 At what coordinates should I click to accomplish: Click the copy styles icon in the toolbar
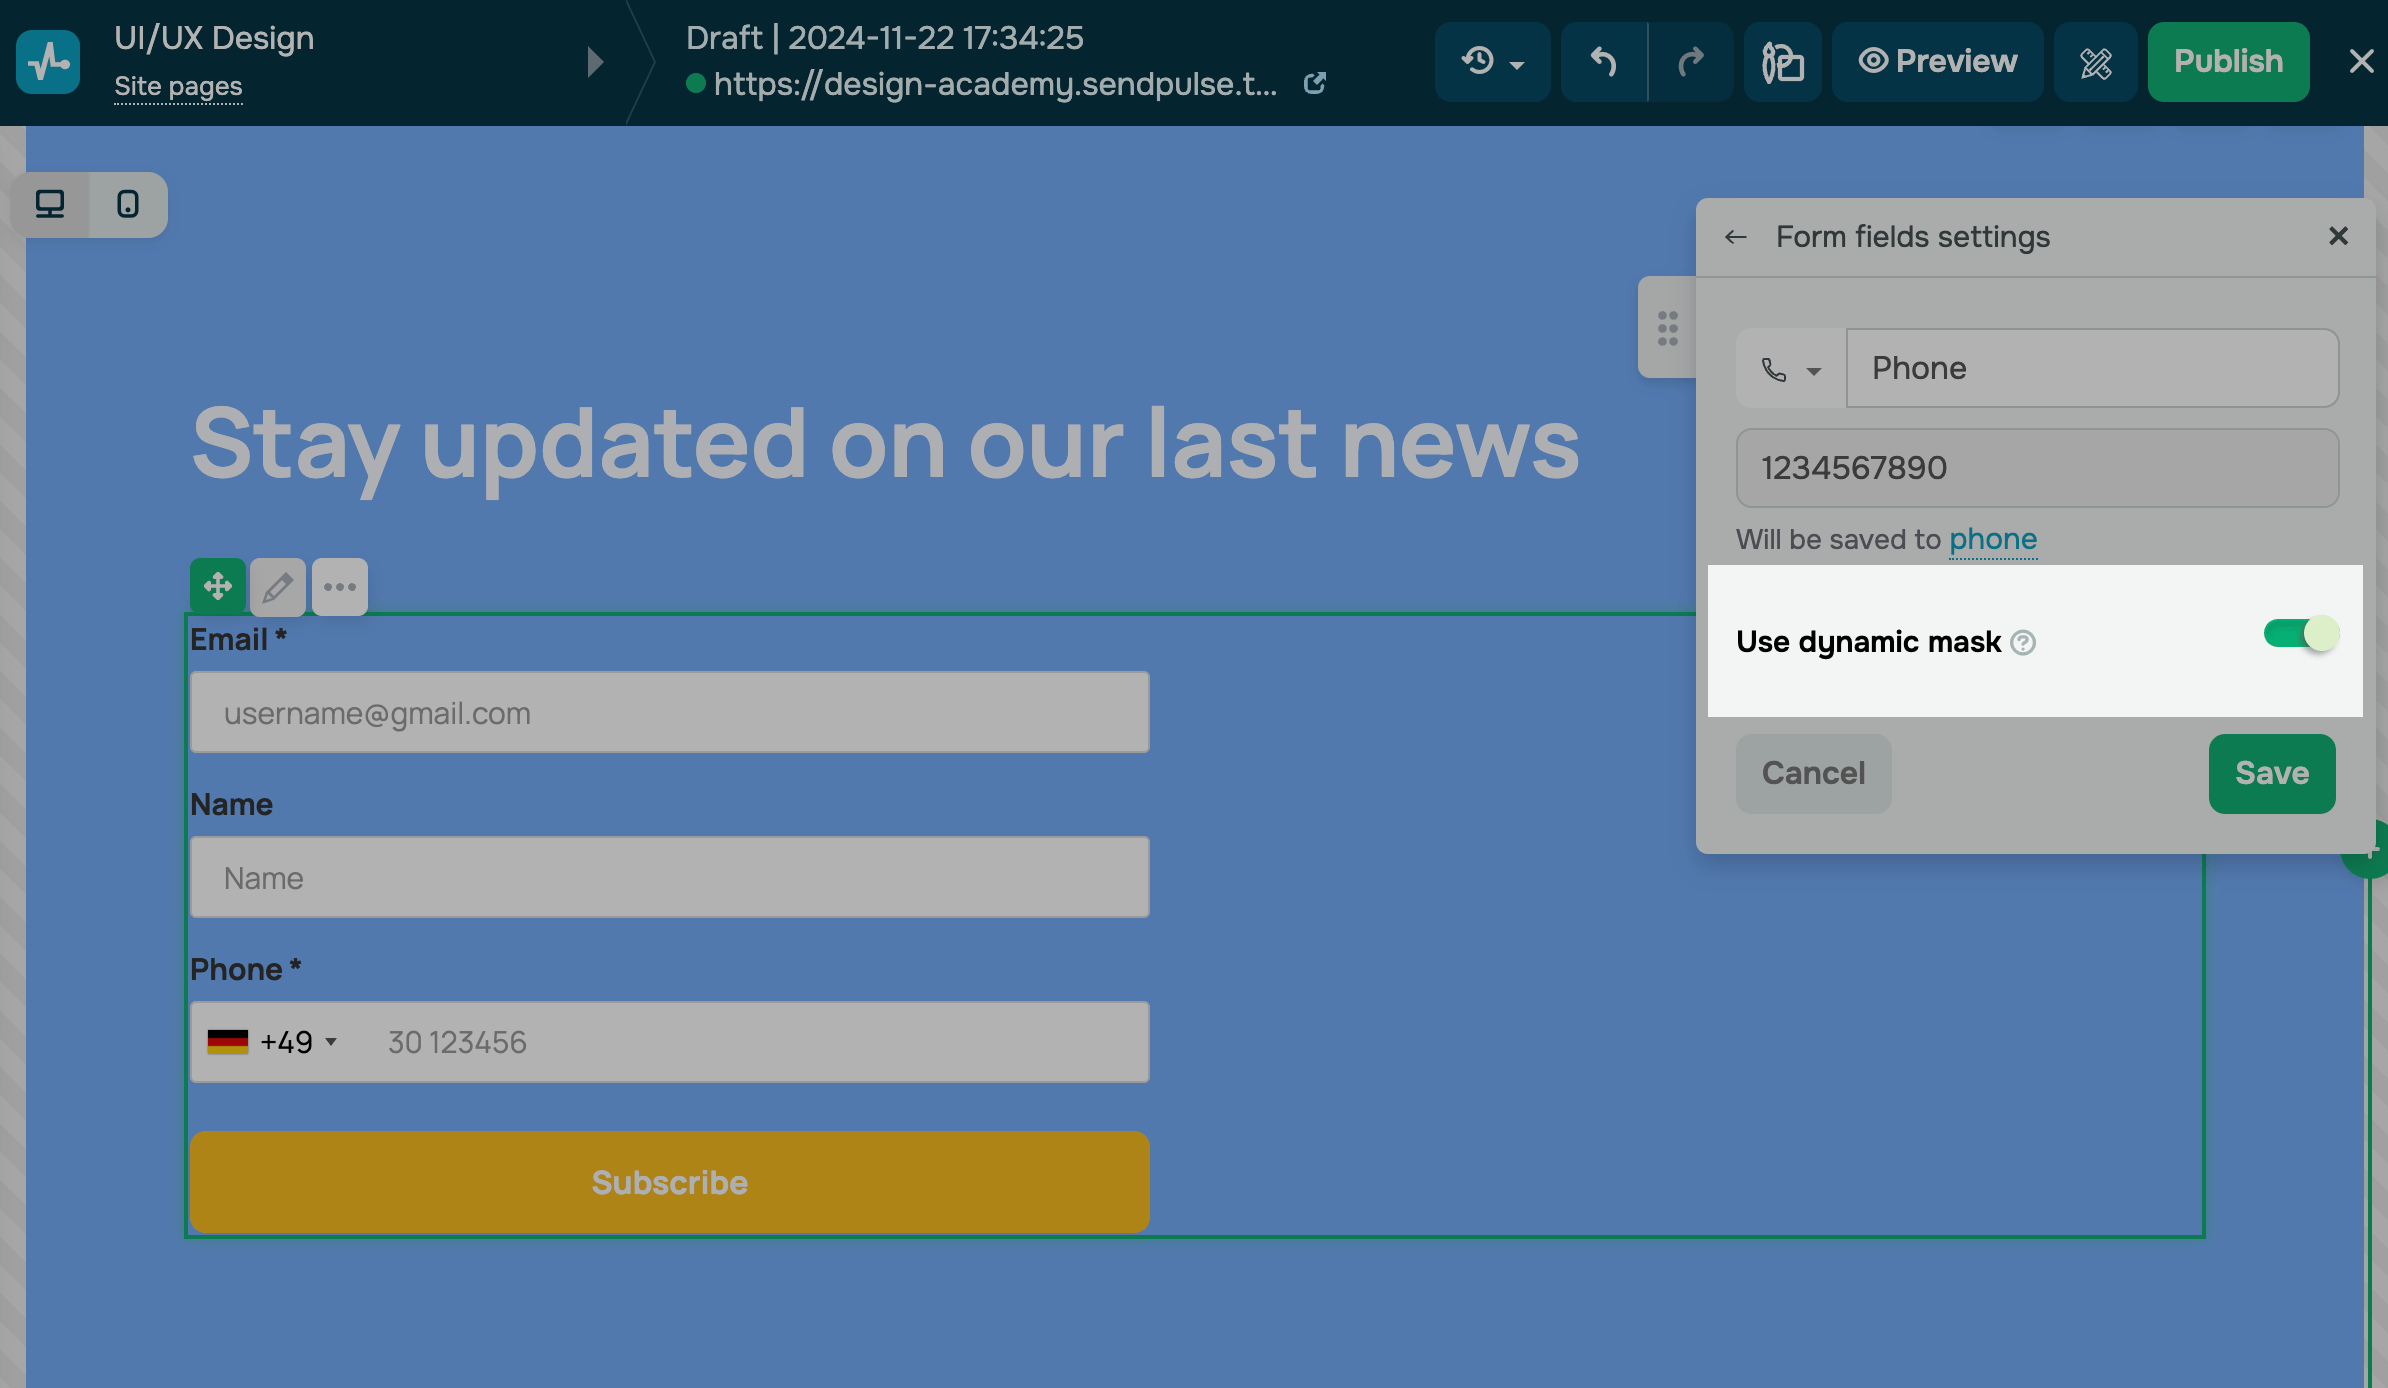click(1782, 62)
